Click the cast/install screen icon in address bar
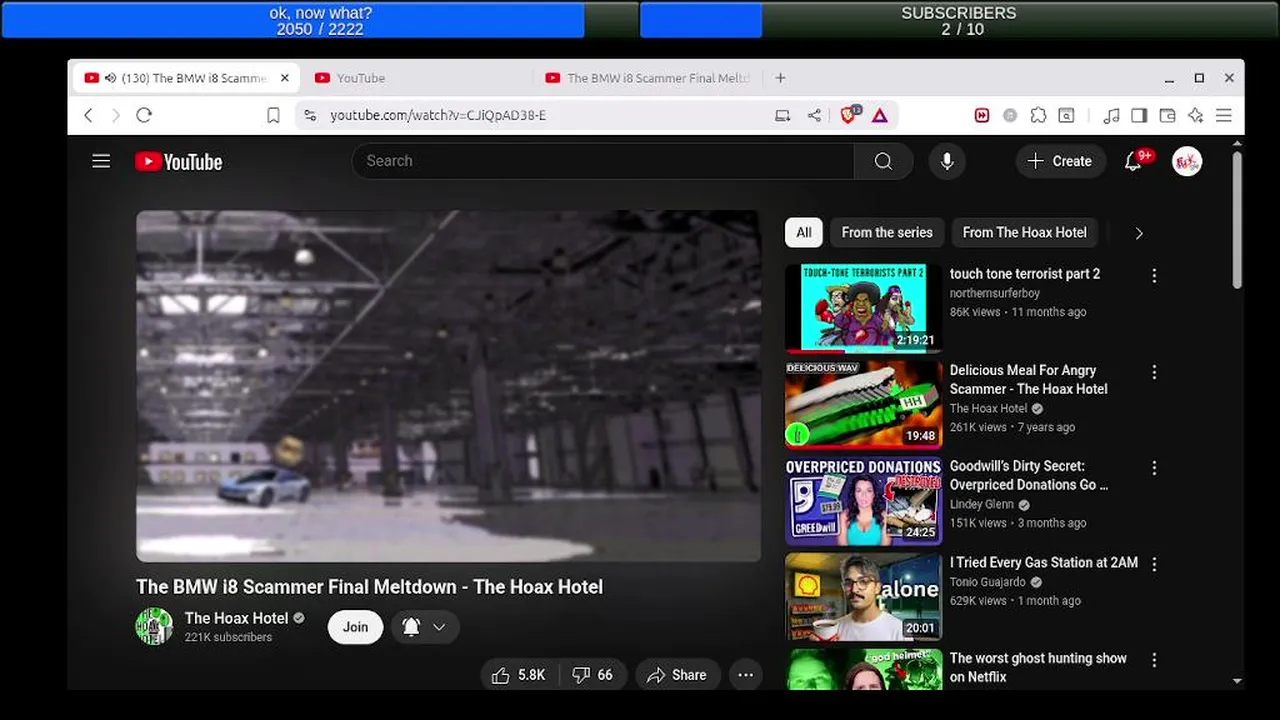The width and height of the screenshot is (1280, 720). 783,116
